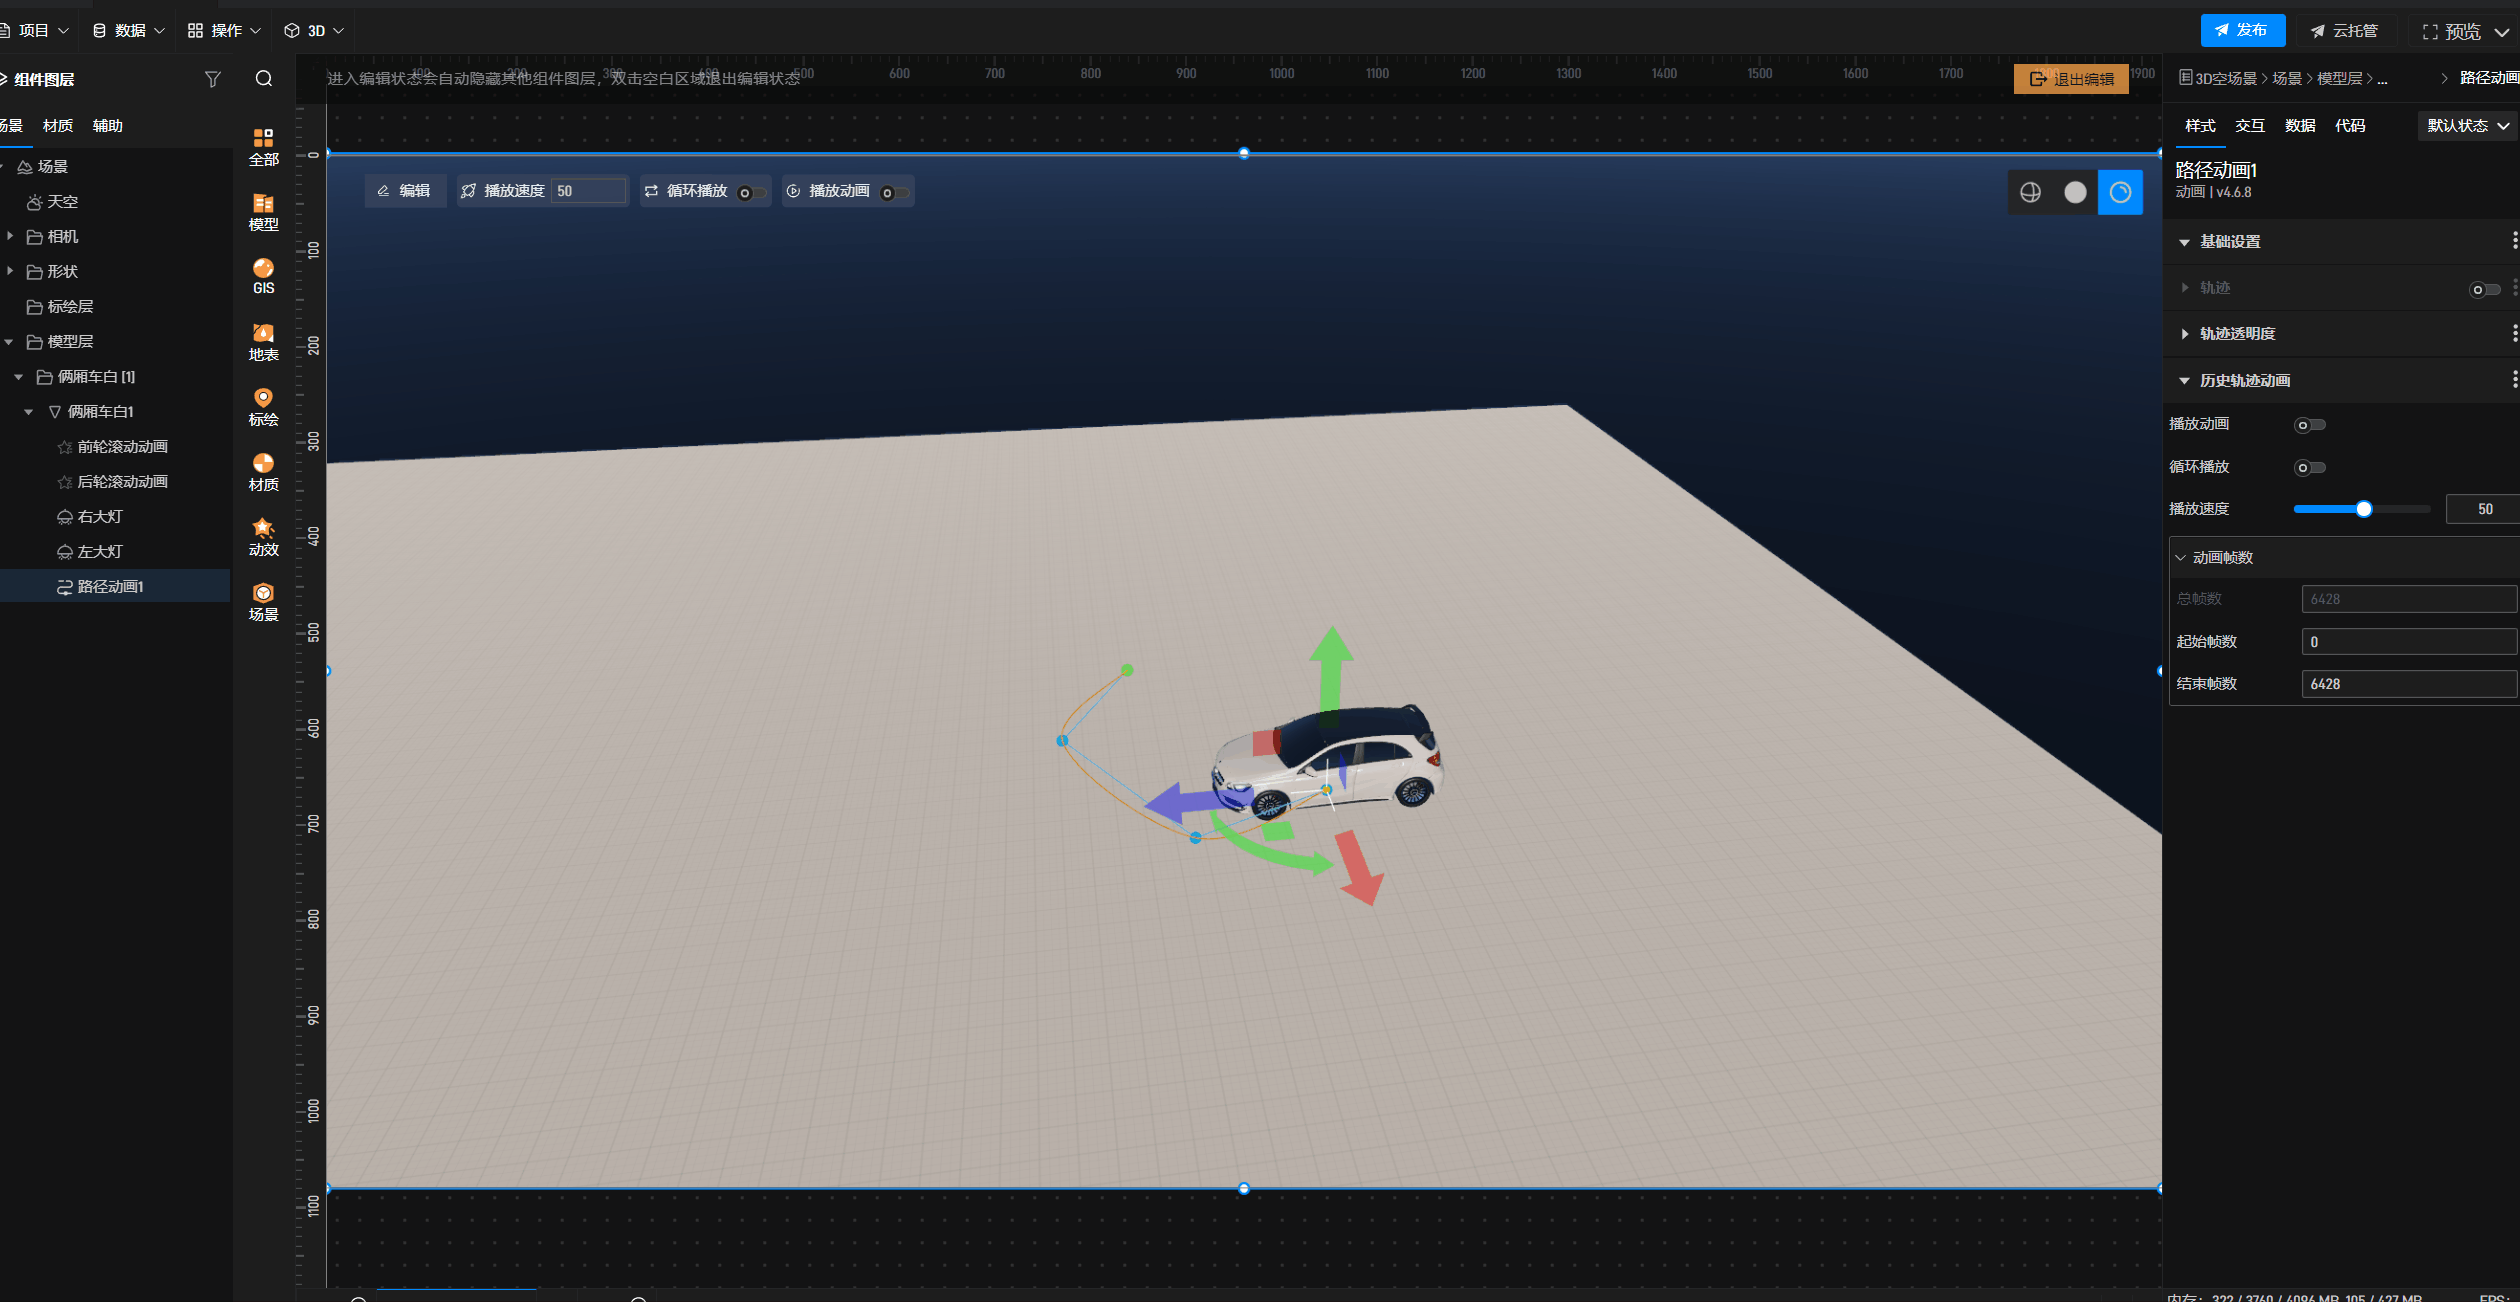Image resolution: width=2520 pixels, height=1302 pixels.
Task: Switch to the 交互 tab
Action: pyautogui.click(x=2249, y=126)
